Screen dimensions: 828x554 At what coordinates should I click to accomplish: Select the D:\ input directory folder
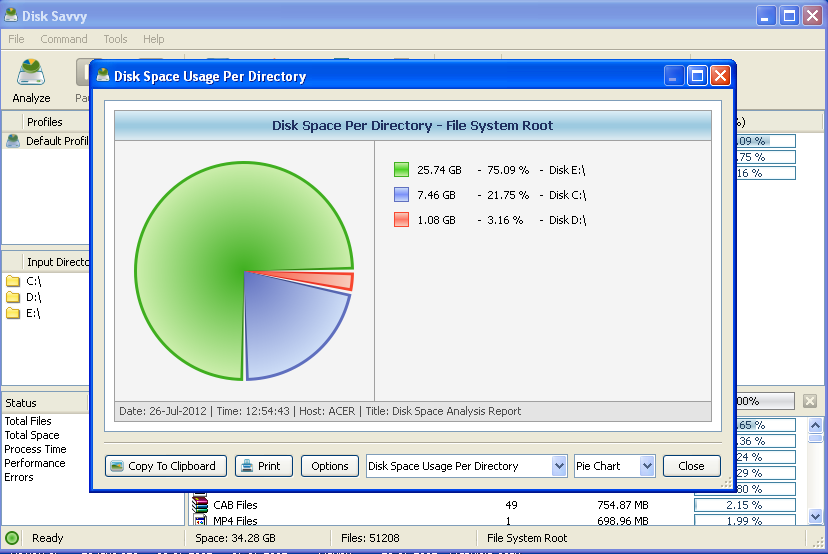click(x=13, y=297)
